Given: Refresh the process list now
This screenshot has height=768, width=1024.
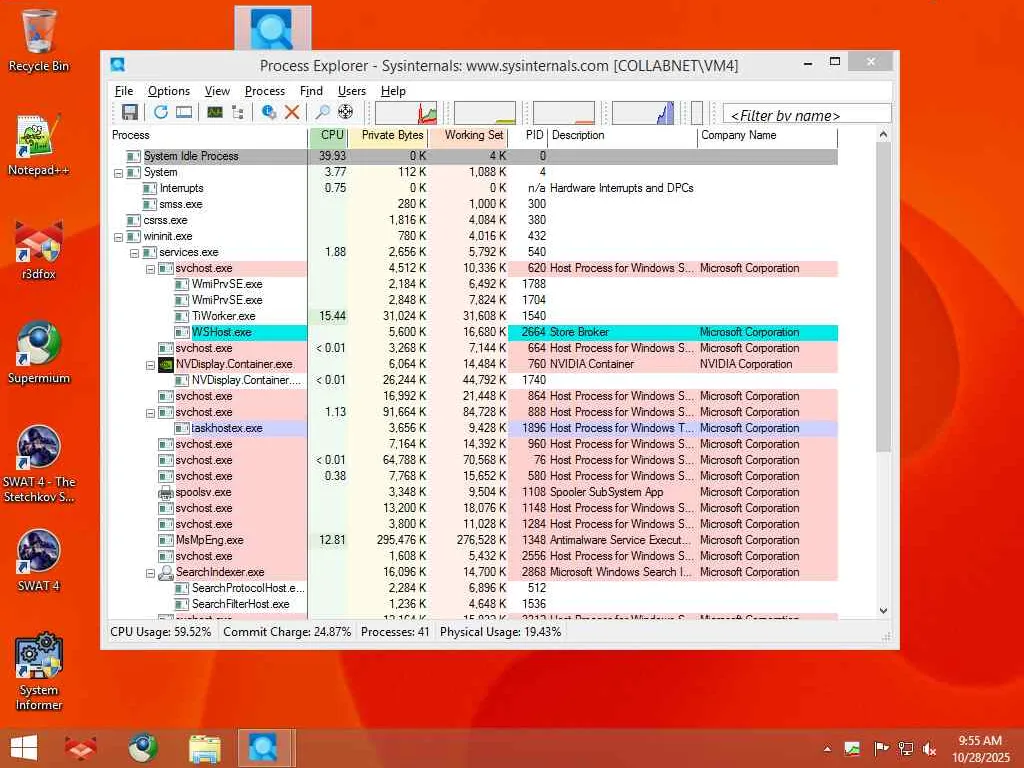Looking at the screenshot, I should coord(160,112).
